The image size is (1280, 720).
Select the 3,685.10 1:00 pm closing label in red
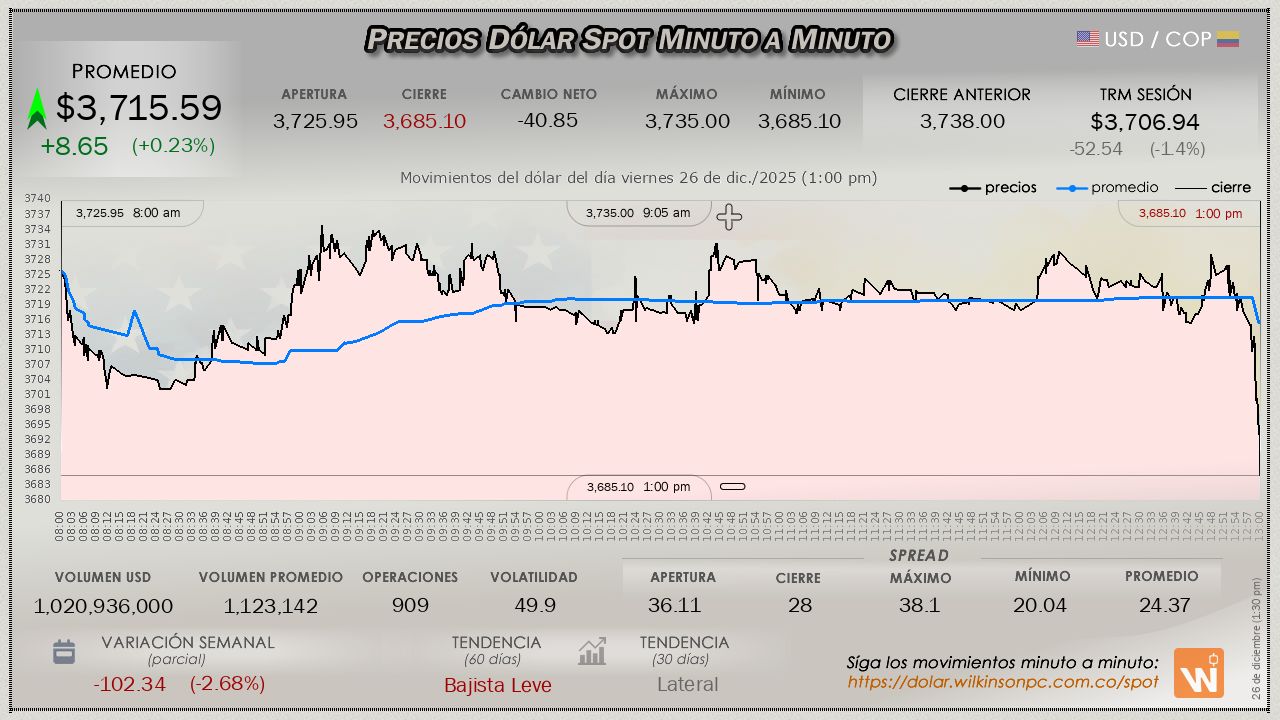(x=1190, y=213)
